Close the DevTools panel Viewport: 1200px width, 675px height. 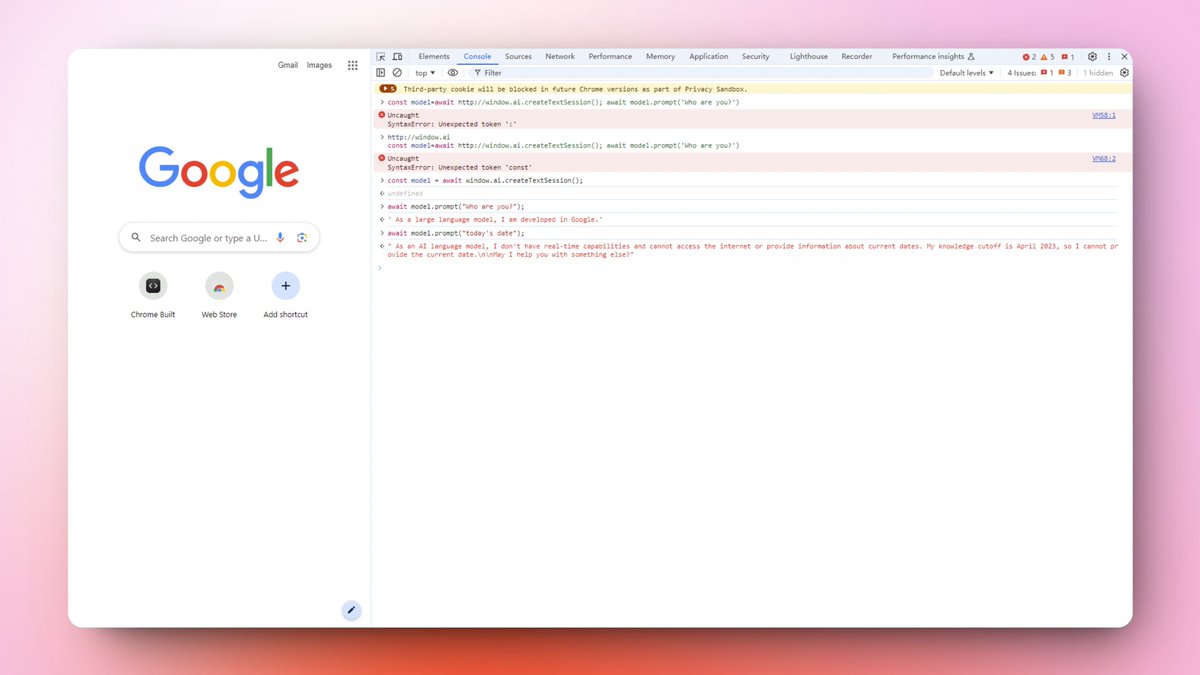(x=1124, y=57)
